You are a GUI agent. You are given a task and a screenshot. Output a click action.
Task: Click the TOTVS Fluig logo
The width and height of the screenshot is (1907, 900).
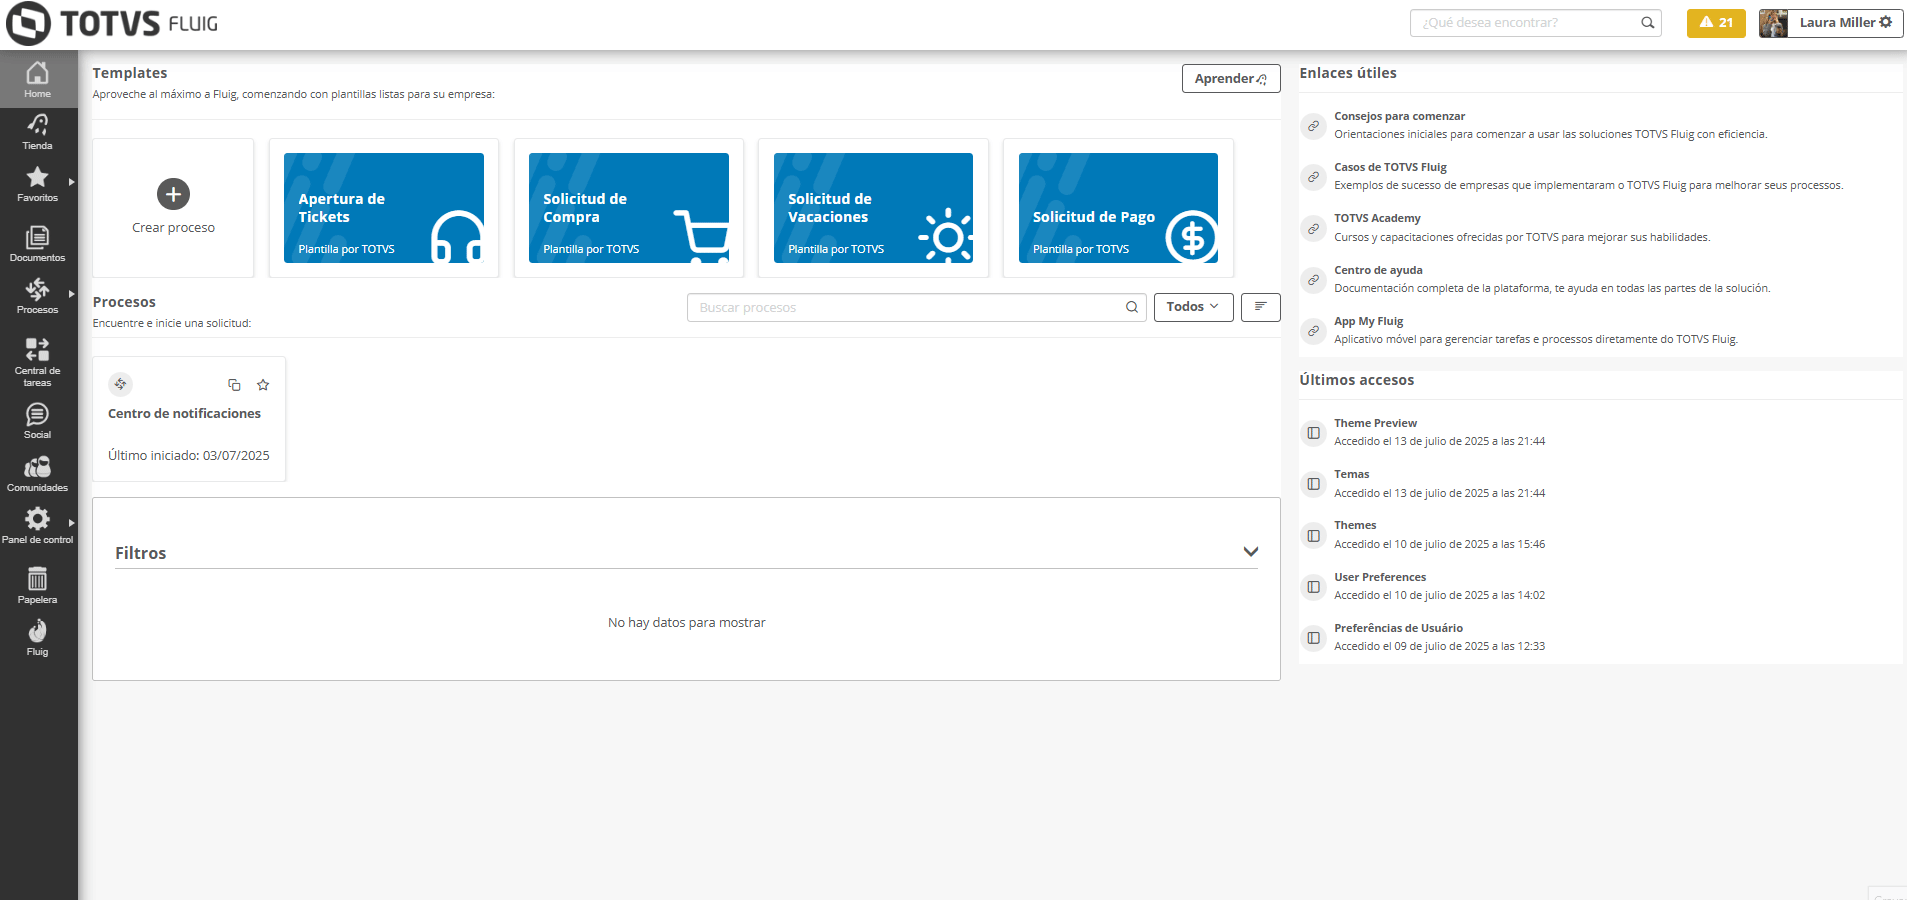pyautogui.click(x=112, y=24)
